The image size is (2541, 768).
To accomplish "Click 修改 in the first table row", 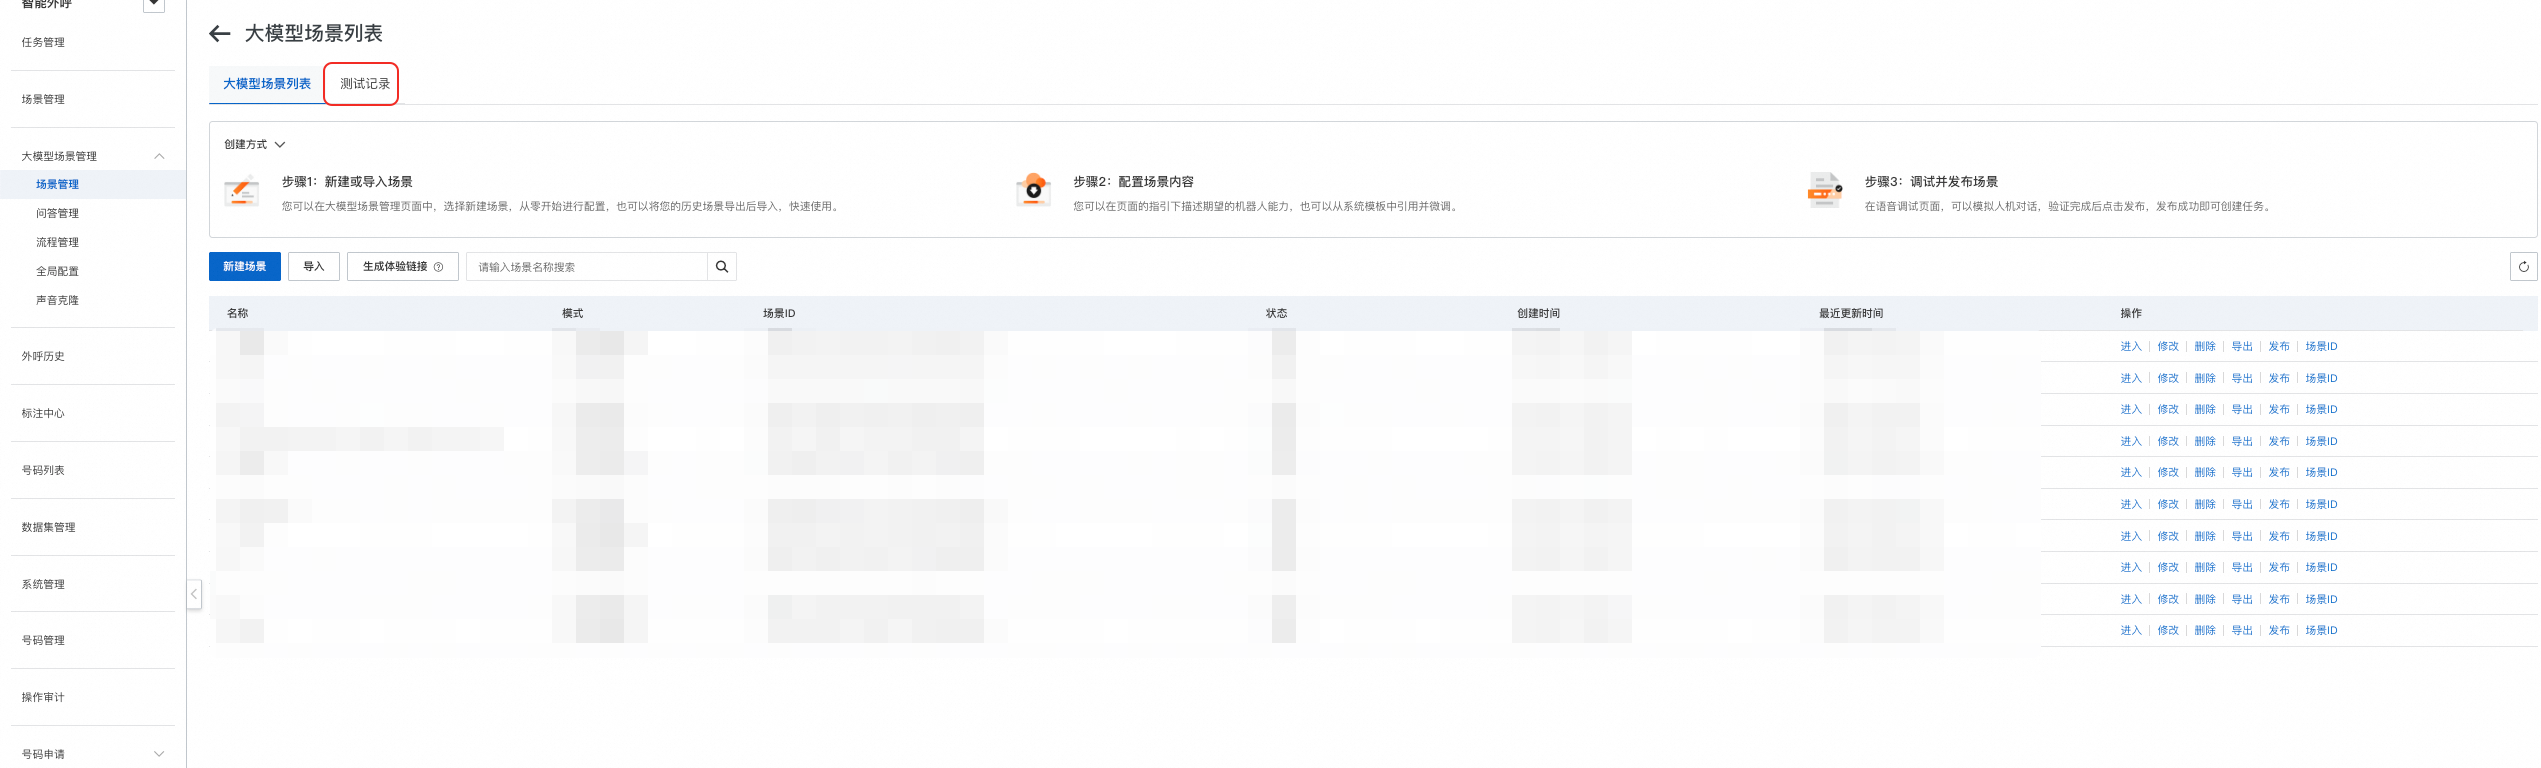I will click(x=2168, y=347).
